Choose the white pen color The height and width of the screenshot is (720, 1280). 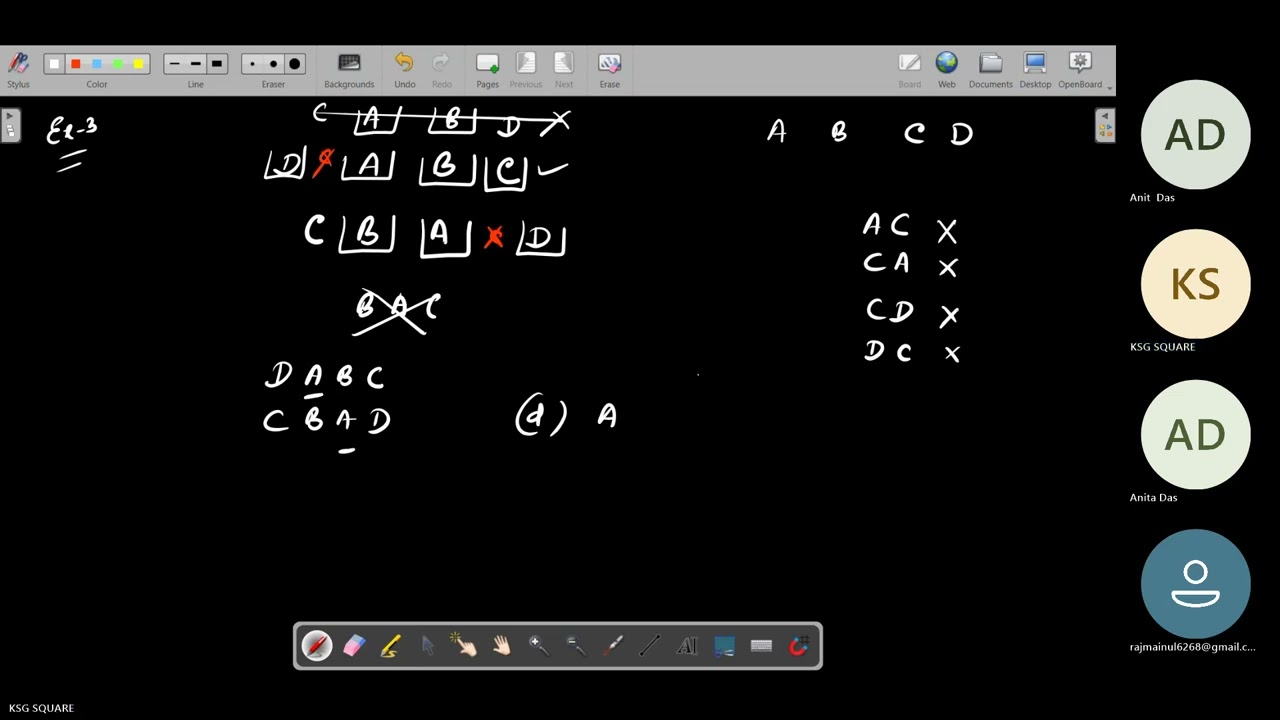tap(54, 64)
